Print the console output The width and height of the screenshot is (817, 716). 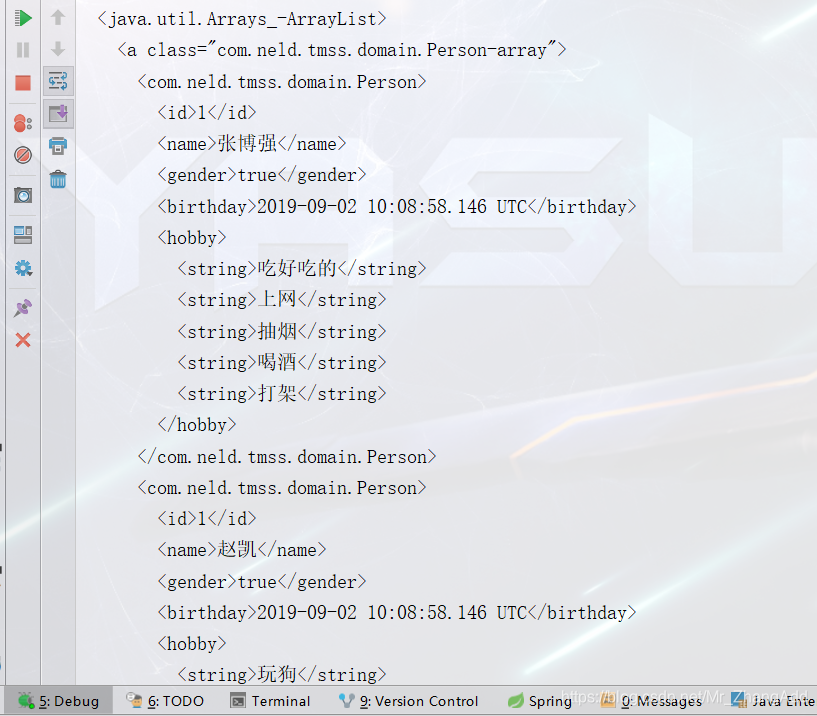(57, 145)
